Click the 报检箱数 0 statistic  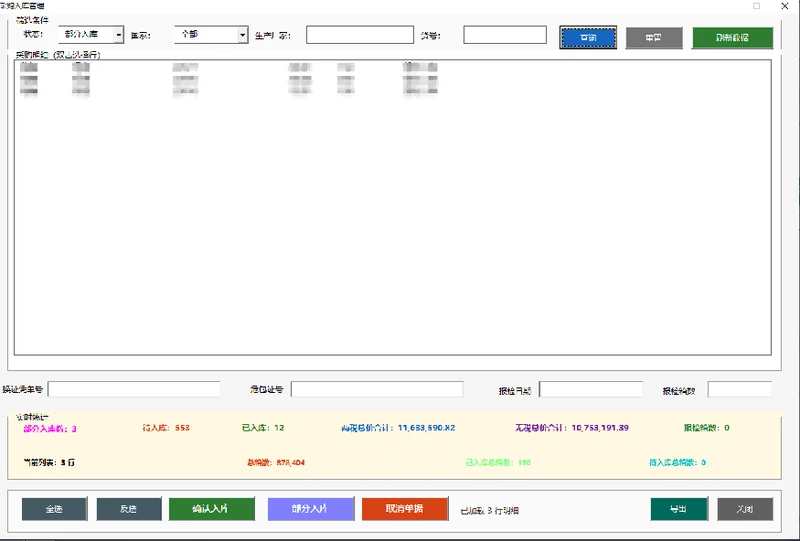(707, 428)
